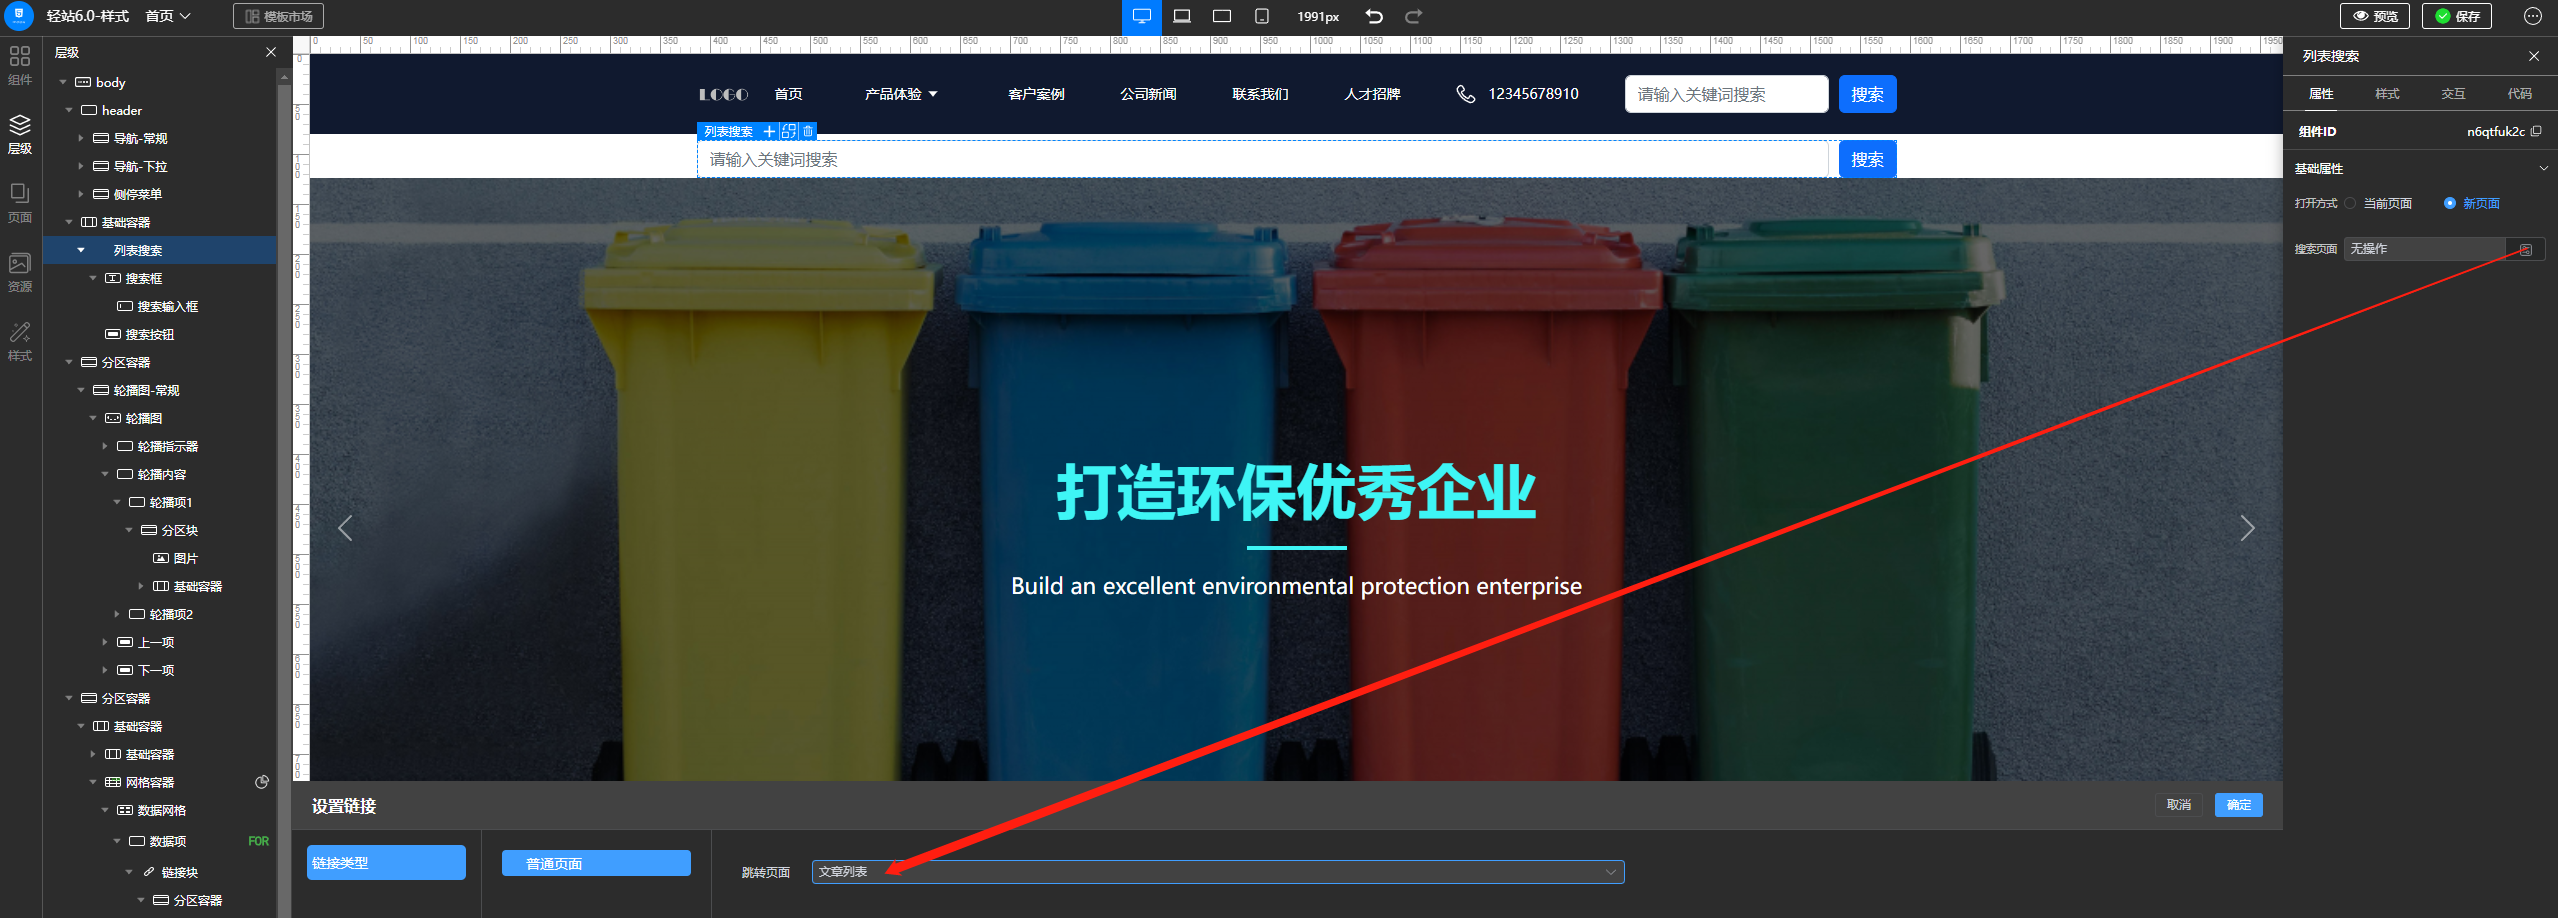Click the link picker icon beside 无操作

pos(2525,249)
